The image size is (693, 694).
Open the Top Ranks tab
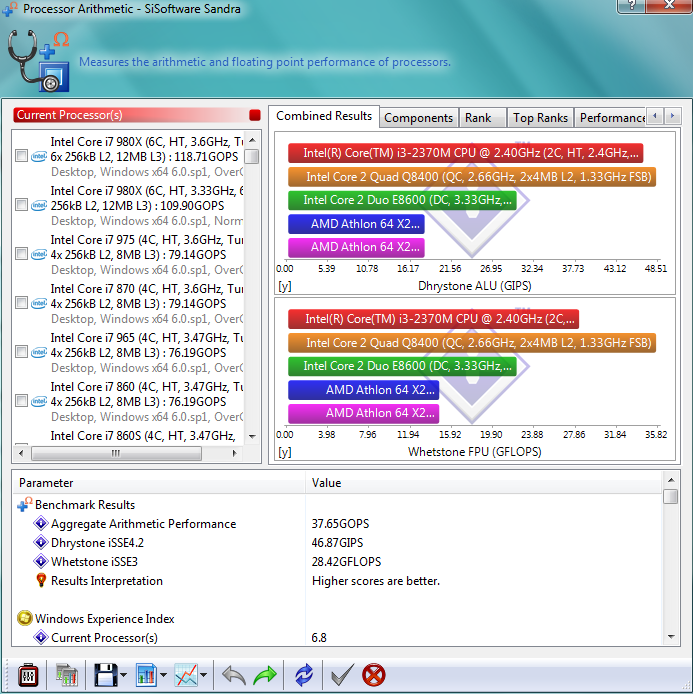click(x=540, y=118)
